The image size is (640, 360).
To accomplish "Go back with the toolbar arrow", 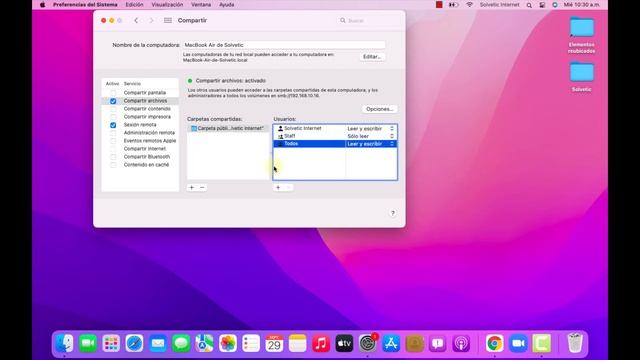I will (136, 20).
